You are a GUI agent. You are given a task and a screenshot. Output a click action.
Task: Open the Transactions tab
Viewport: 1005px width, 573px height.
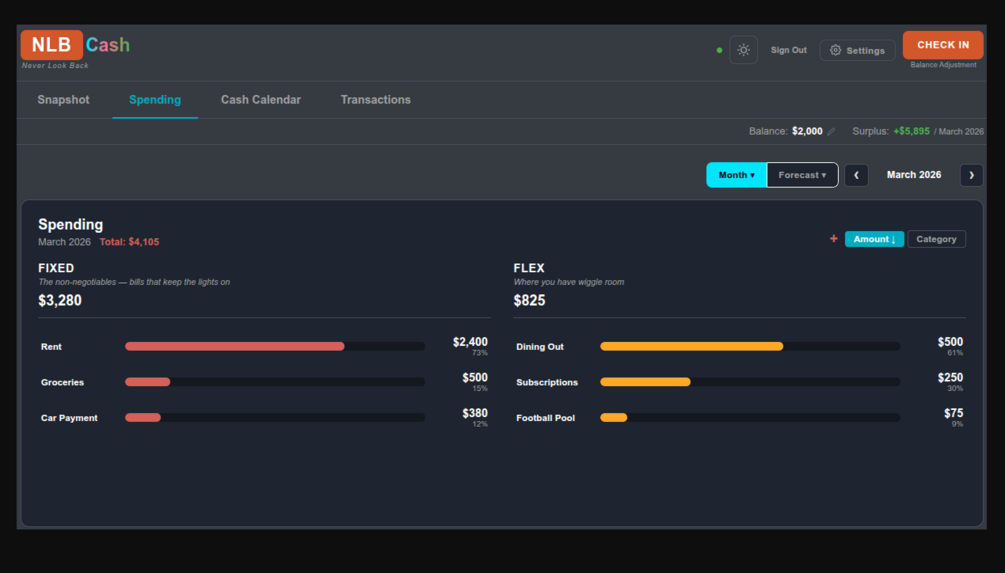click(x=376, y=100)
